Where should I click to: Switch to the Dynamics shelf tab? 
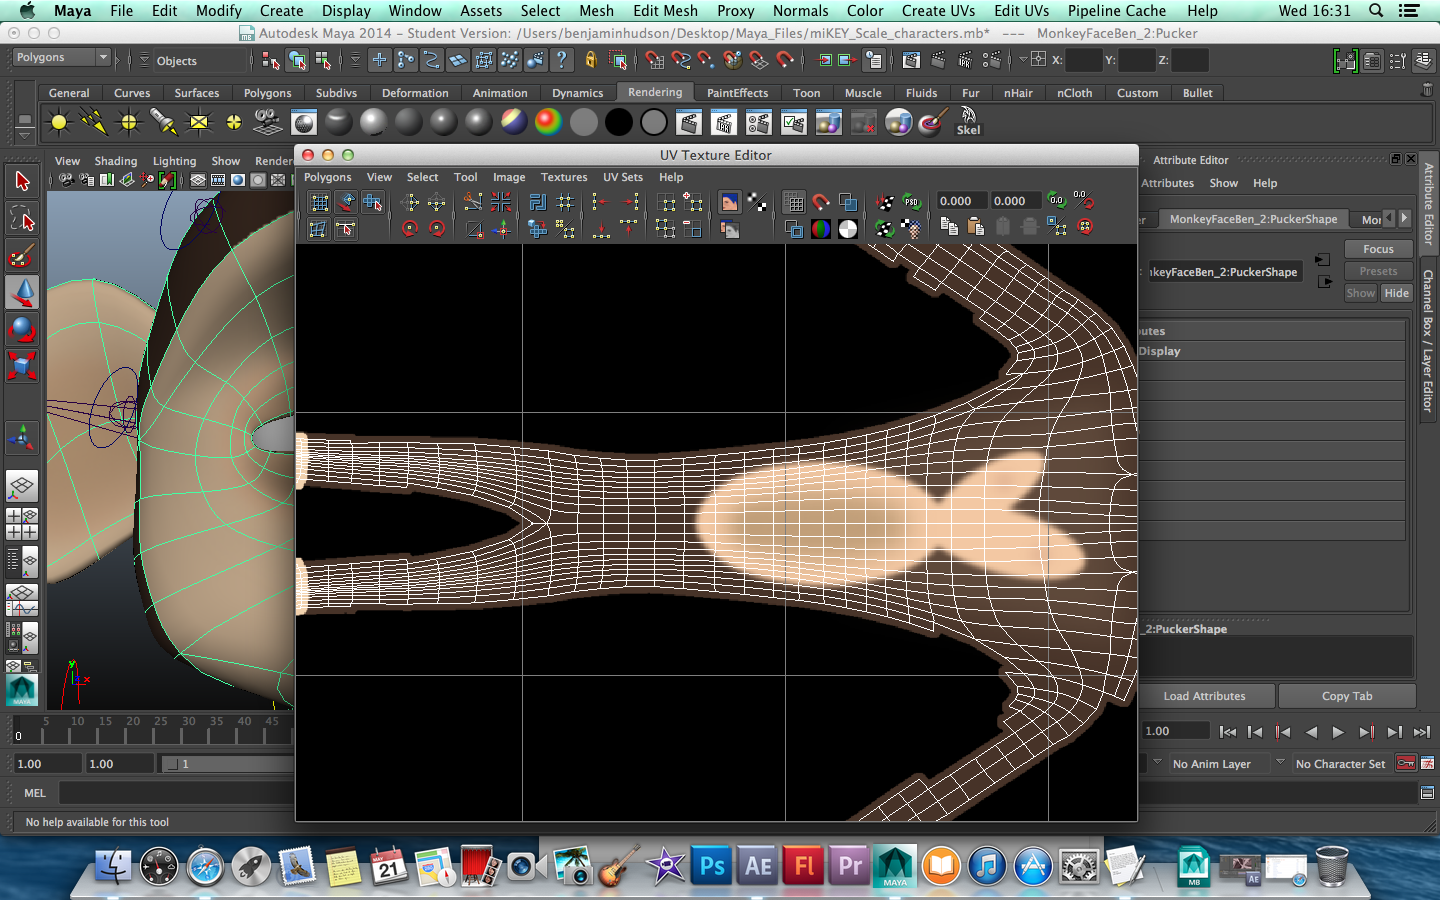click(577, 93)
